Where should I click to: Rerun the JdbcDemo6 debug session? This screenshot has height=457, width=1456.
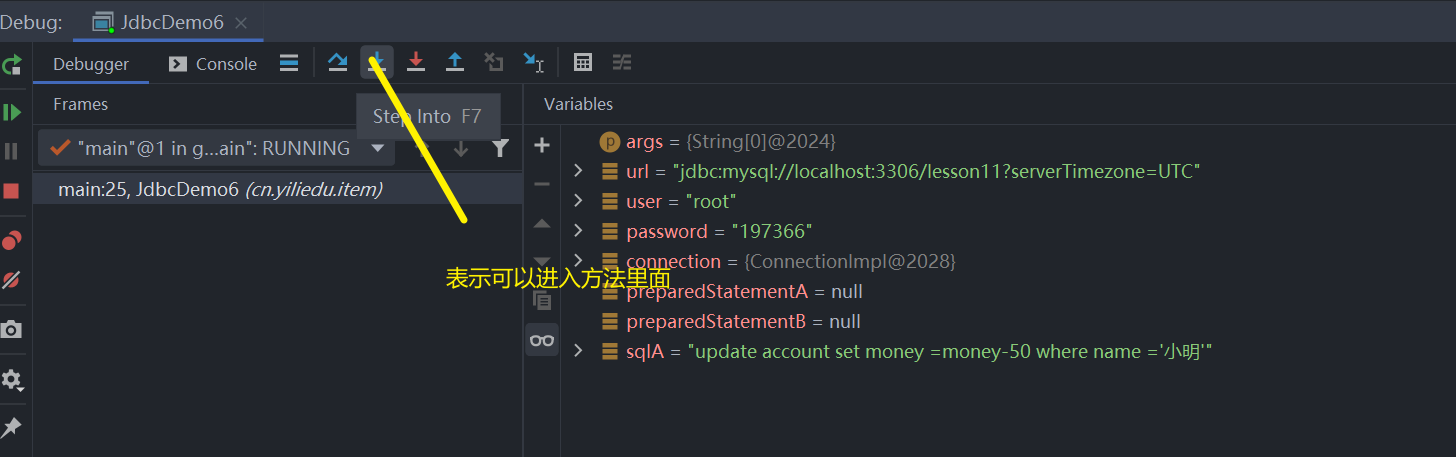point(12,66)
